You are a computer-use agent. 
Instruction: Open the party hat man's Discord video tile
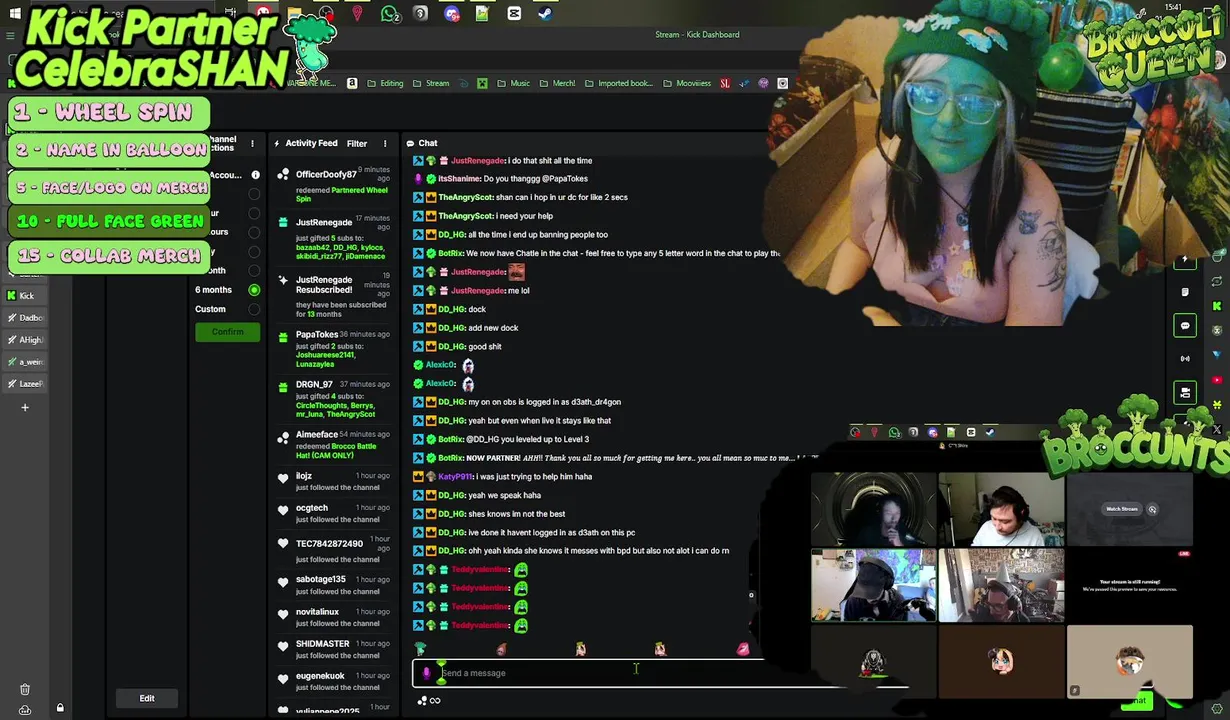(x=1001, y=586)
